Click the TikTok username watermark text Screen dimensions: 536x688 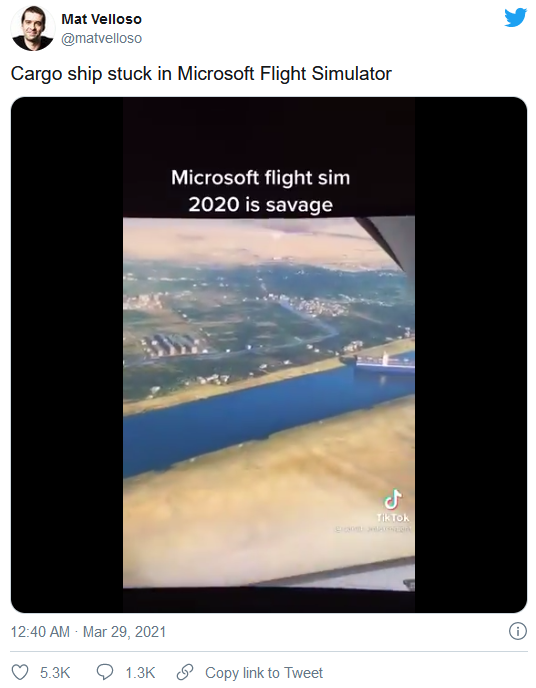[x=373, y=530]
